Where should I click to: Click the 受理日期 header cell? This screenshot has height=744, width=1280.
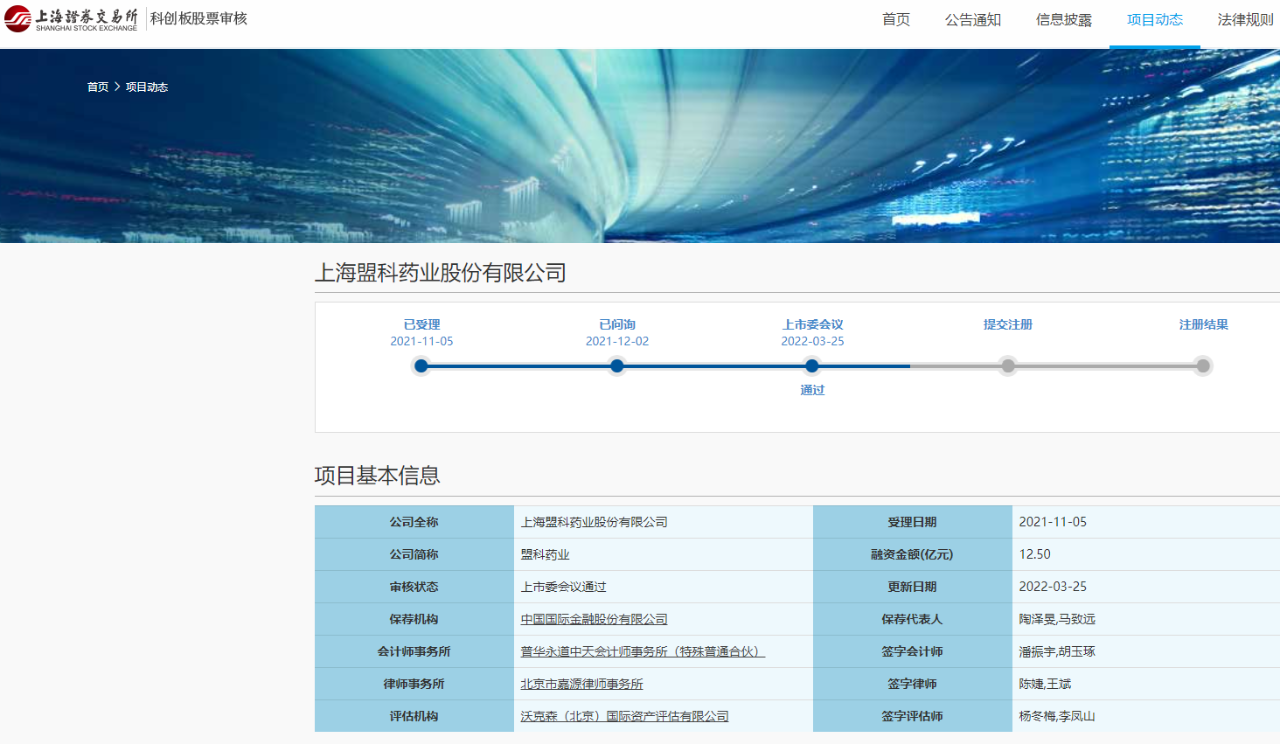pos(912,522)
